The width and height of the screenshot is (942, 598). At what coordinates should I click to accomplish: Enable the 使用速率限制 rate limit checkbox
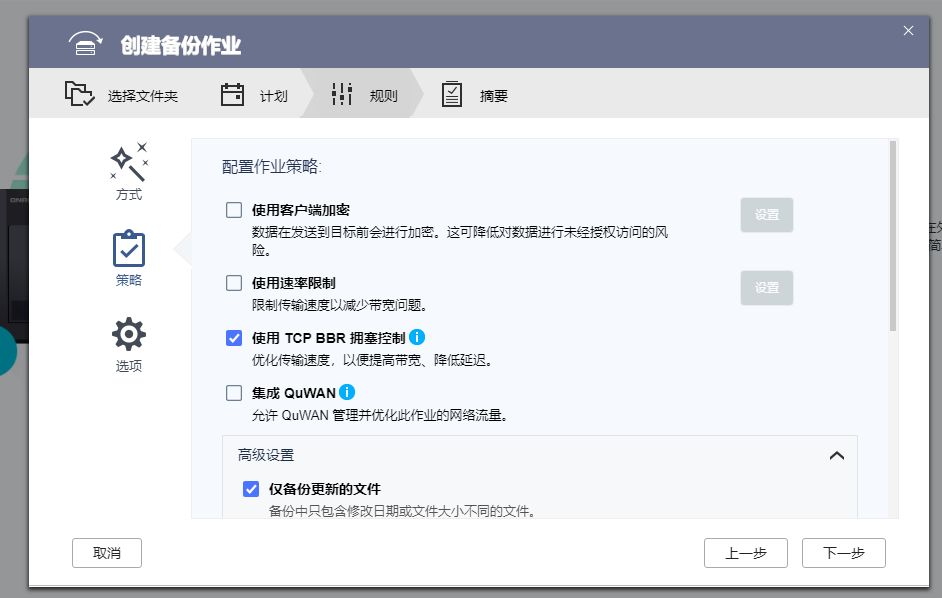234,283
